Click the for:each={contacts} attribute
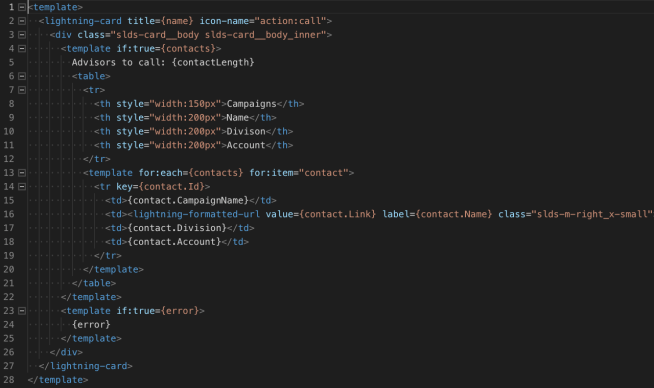This screenshot has height=388, width=654. [191, 173]
